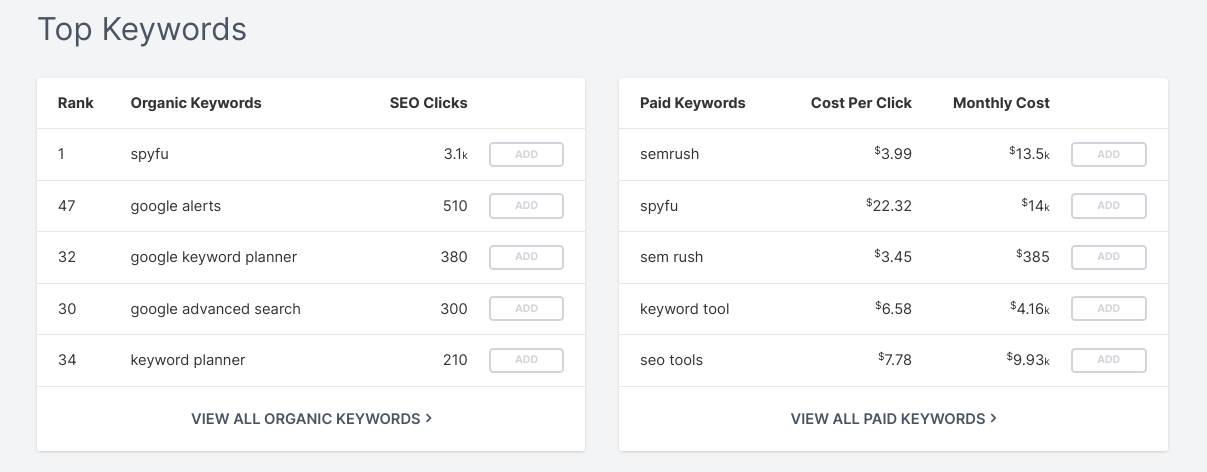Add google alerts keyword

tap(526, 206)
